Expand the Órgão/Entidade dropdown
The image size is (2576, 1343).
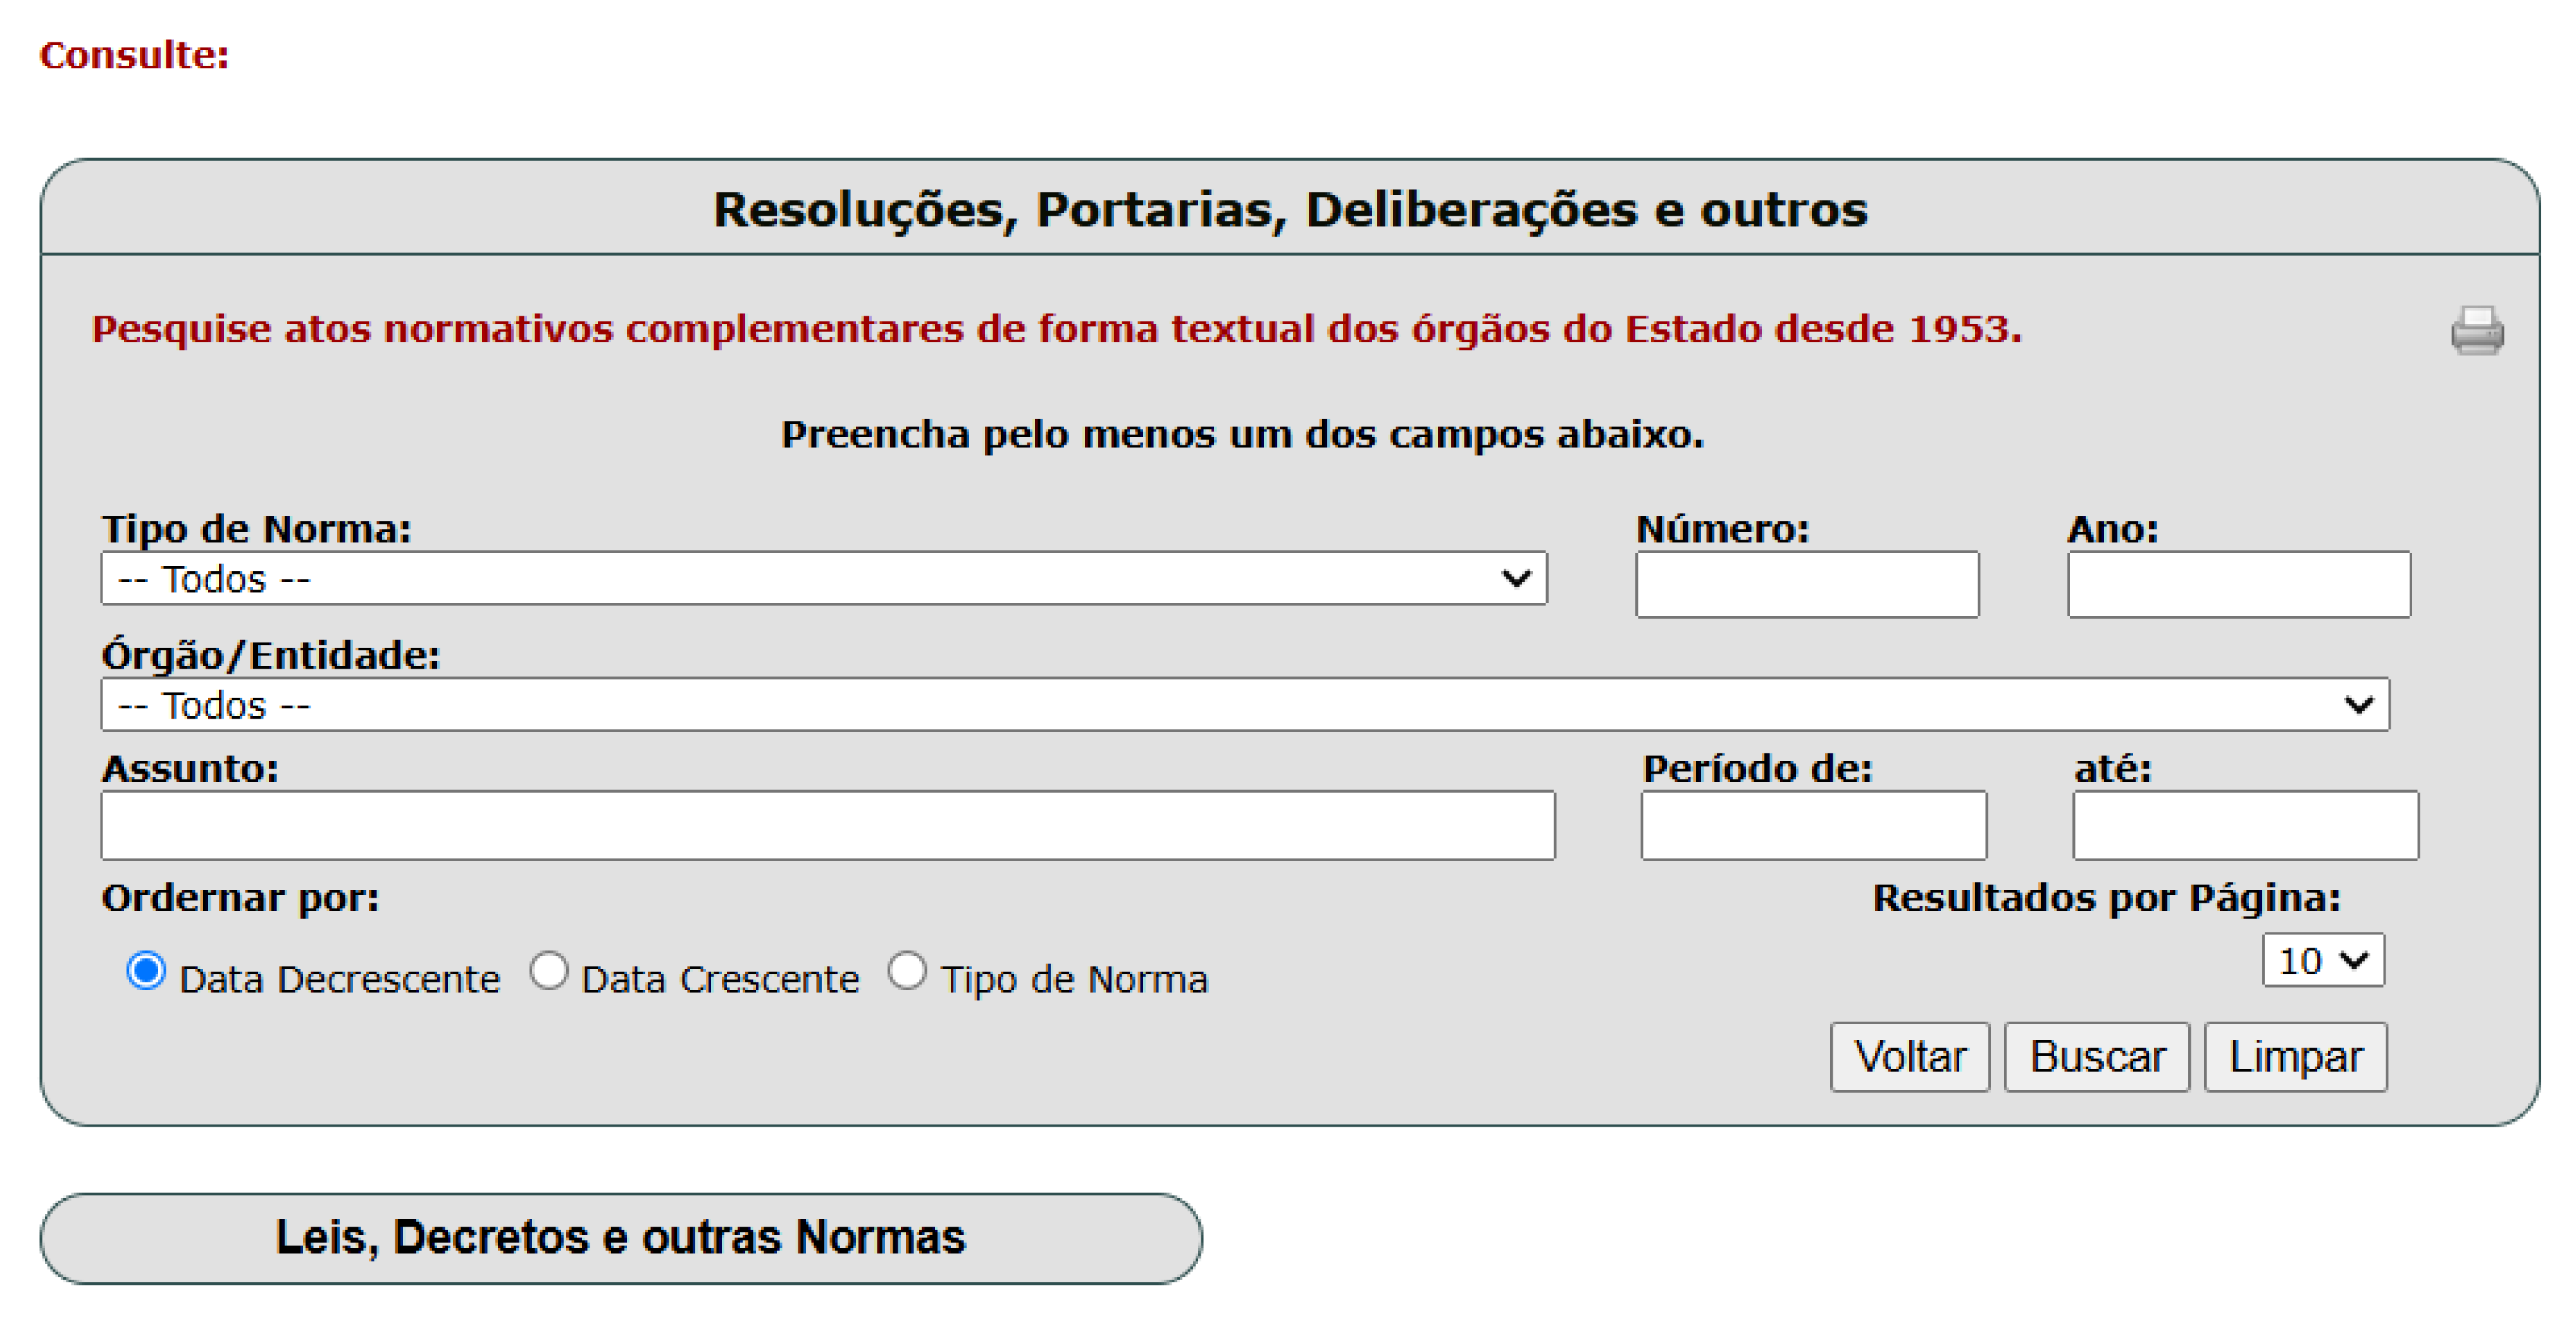coord(1244,705)
